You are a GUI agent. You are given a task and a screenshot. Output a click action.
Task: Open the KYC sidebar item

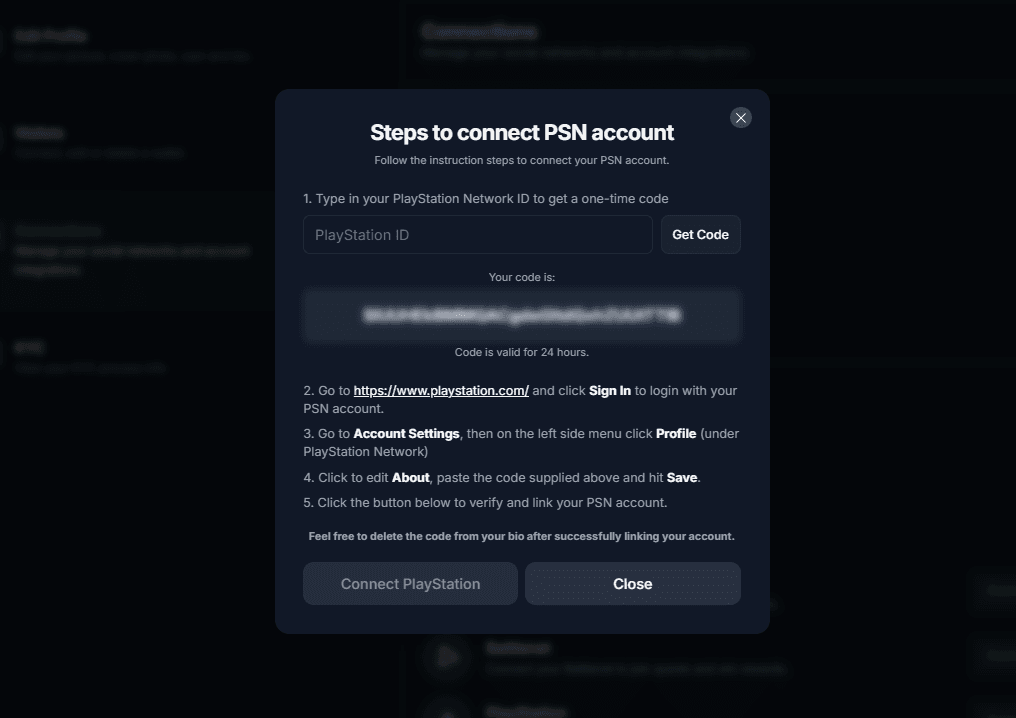[x=30, y=348]
